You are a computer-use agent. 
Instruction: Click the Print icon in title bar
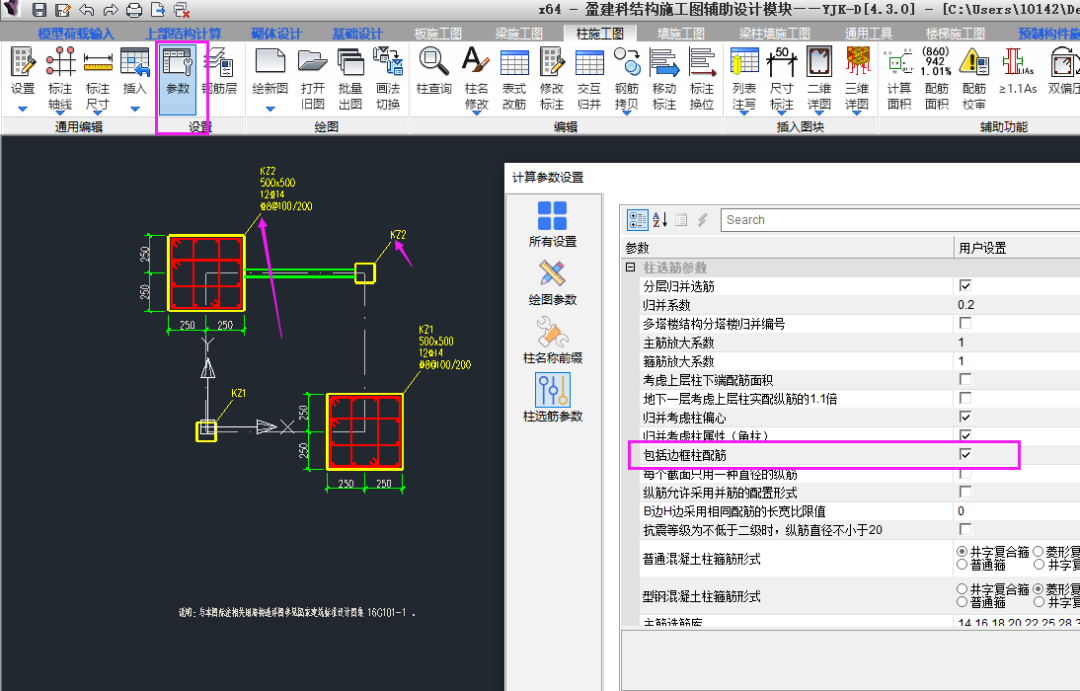click(134, 10)
